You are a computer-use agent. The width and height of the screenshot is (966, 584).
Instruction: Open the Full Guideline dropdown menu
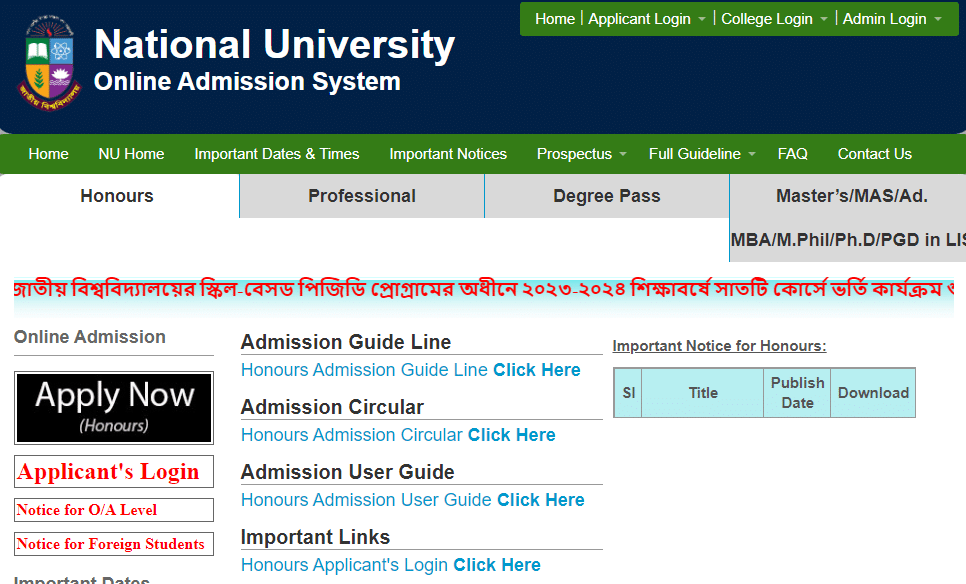[700, 154]
